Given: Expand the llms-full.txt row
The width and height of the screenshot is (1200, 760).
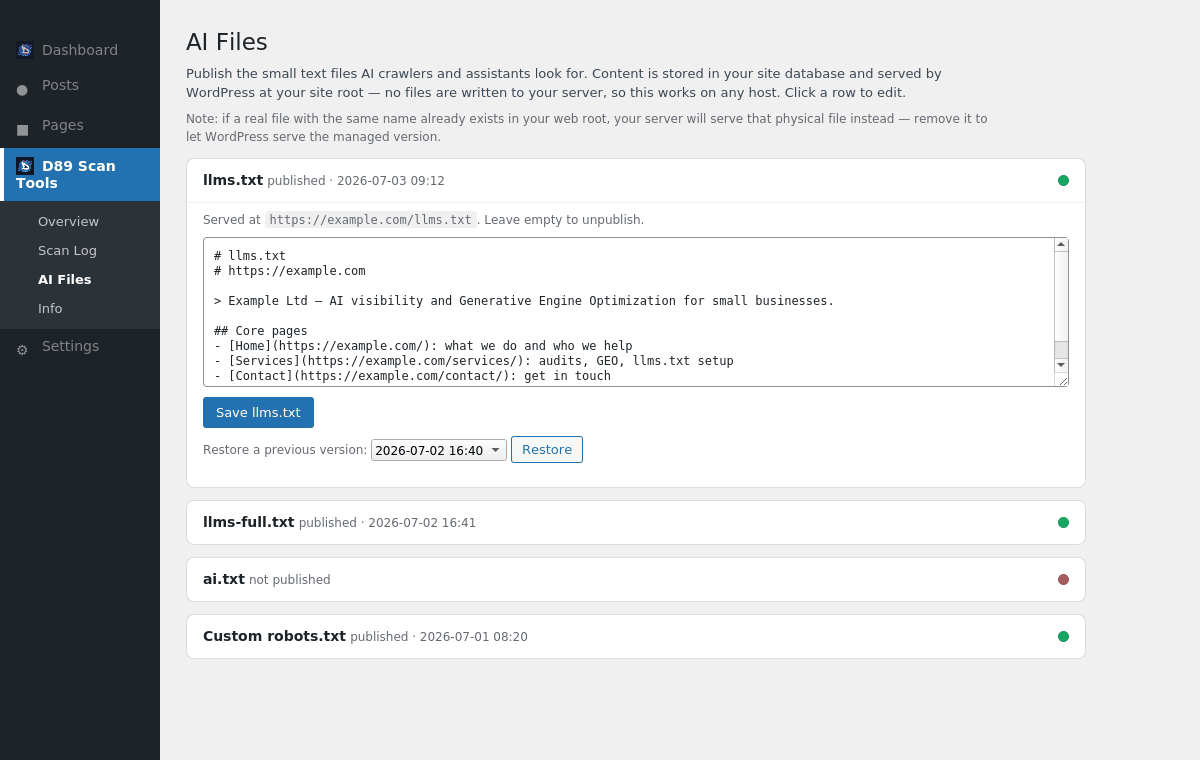Looking at the screenshot, I should point(636,523).
